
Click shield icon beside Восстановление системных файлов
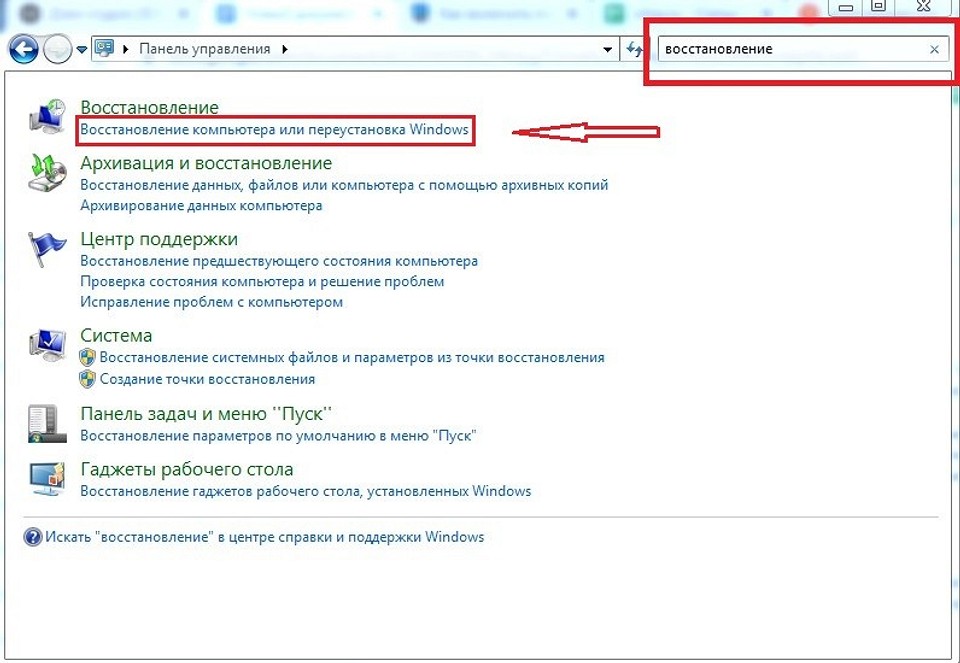(88, 358)
